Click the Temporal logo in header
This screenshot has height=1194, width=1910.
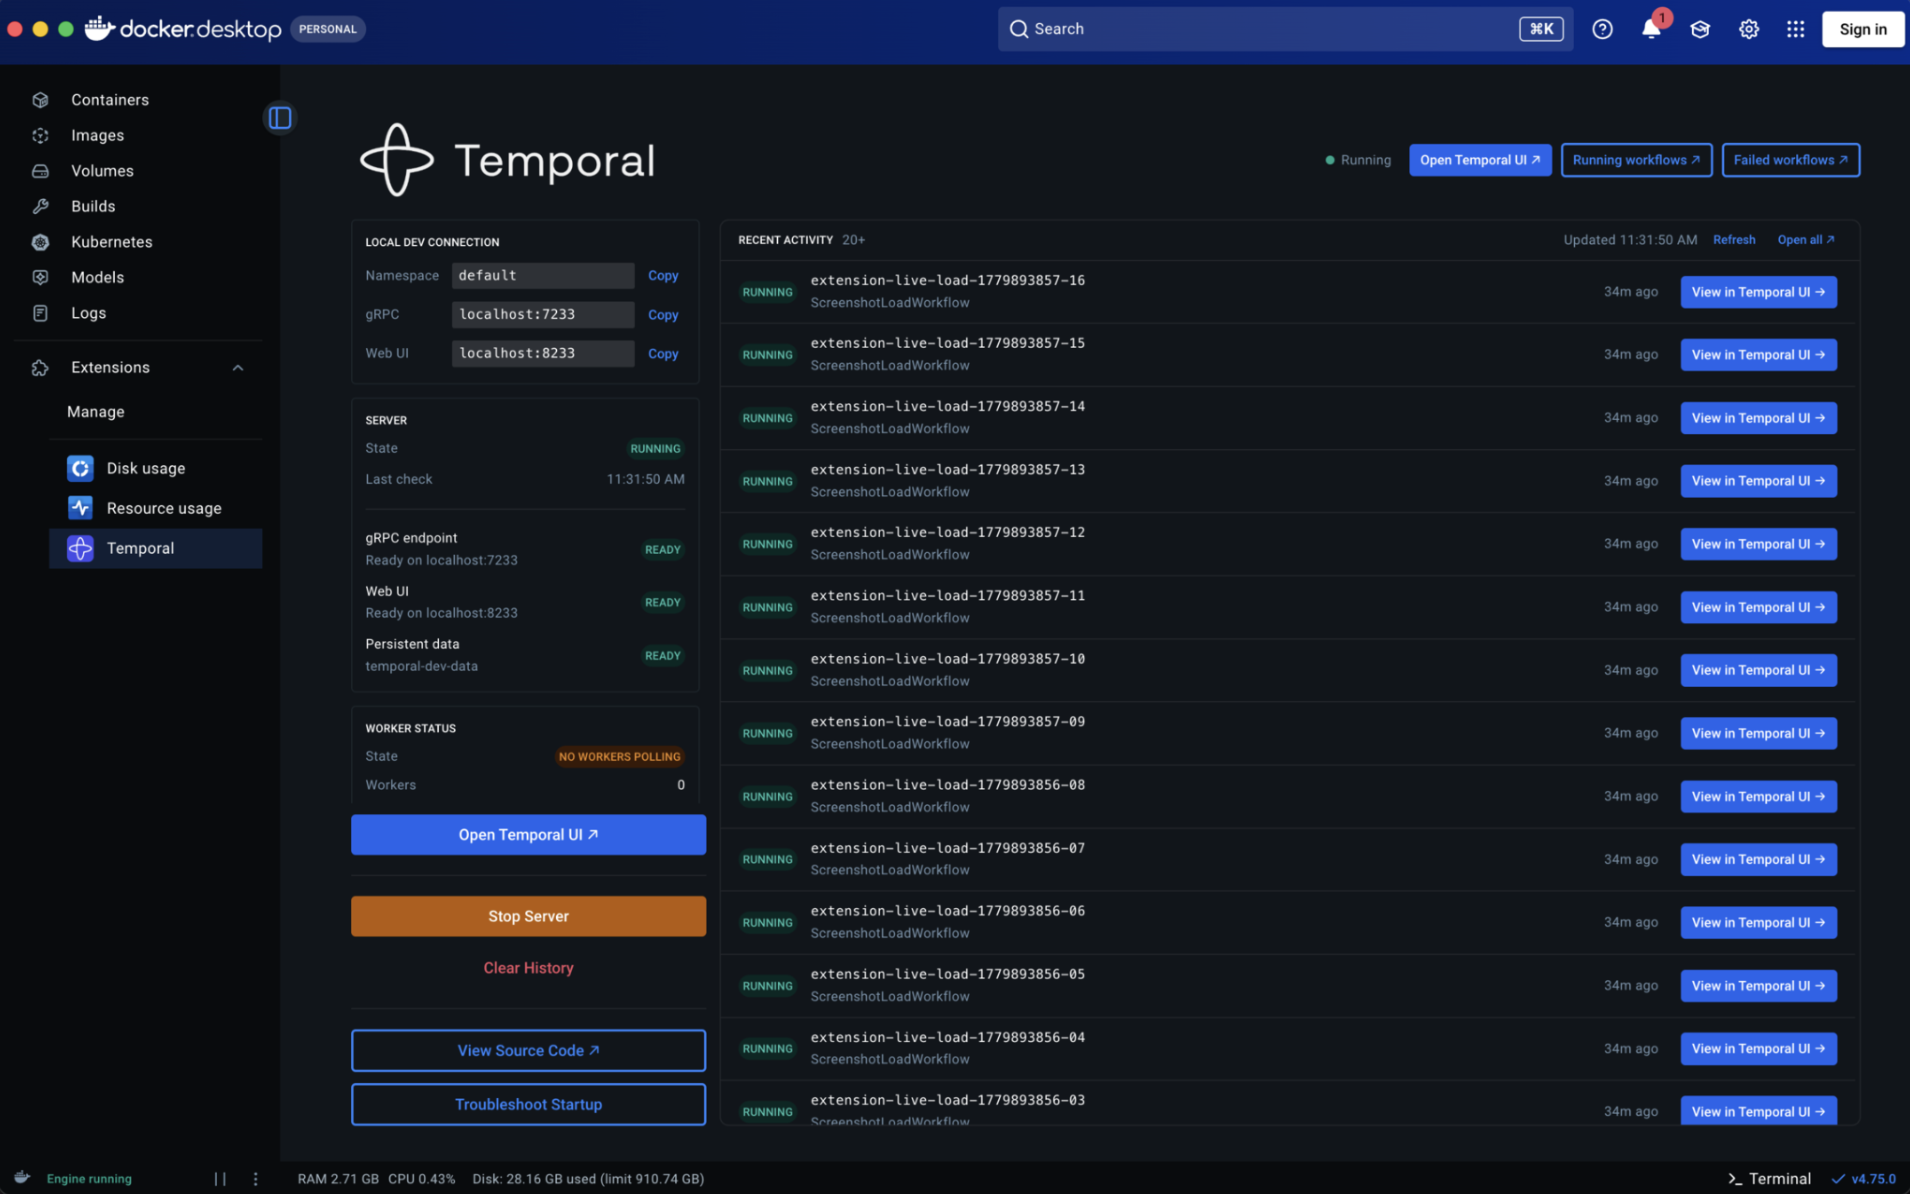click(397, 160)
